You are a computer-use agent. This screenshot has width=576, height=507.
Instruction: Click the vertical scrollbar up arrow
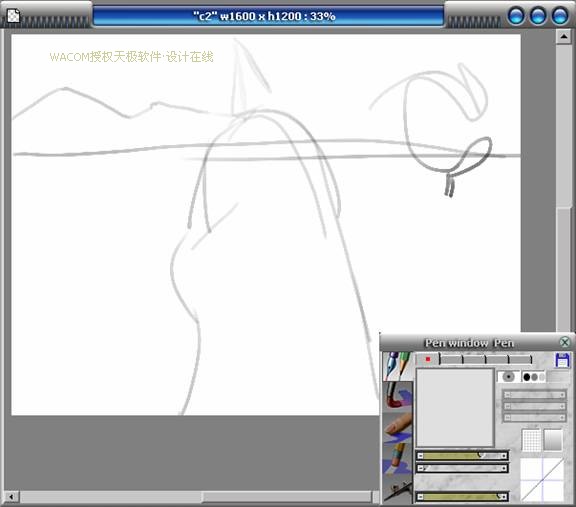point(564,36)
